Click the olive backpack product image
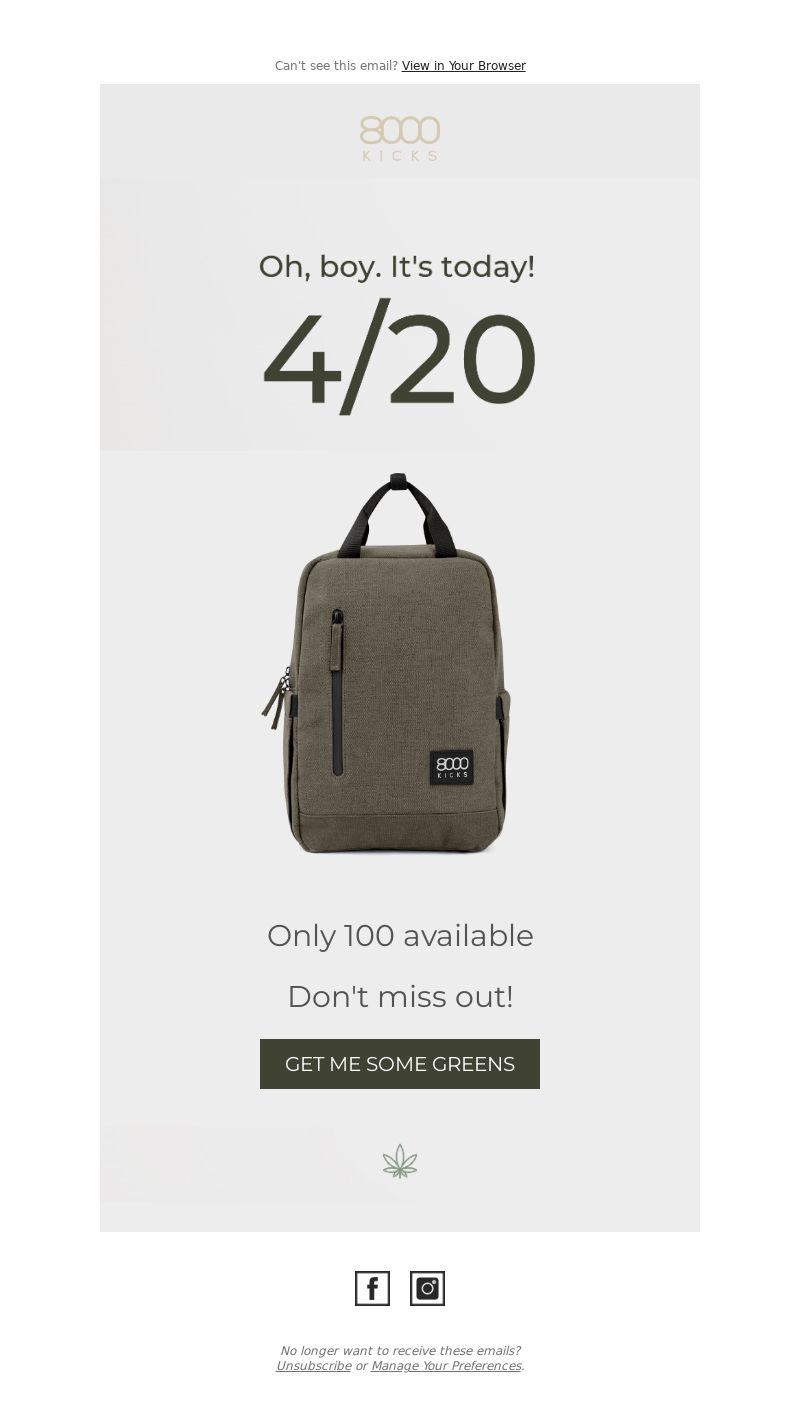The image size is (800, 1423). [386, 663]
